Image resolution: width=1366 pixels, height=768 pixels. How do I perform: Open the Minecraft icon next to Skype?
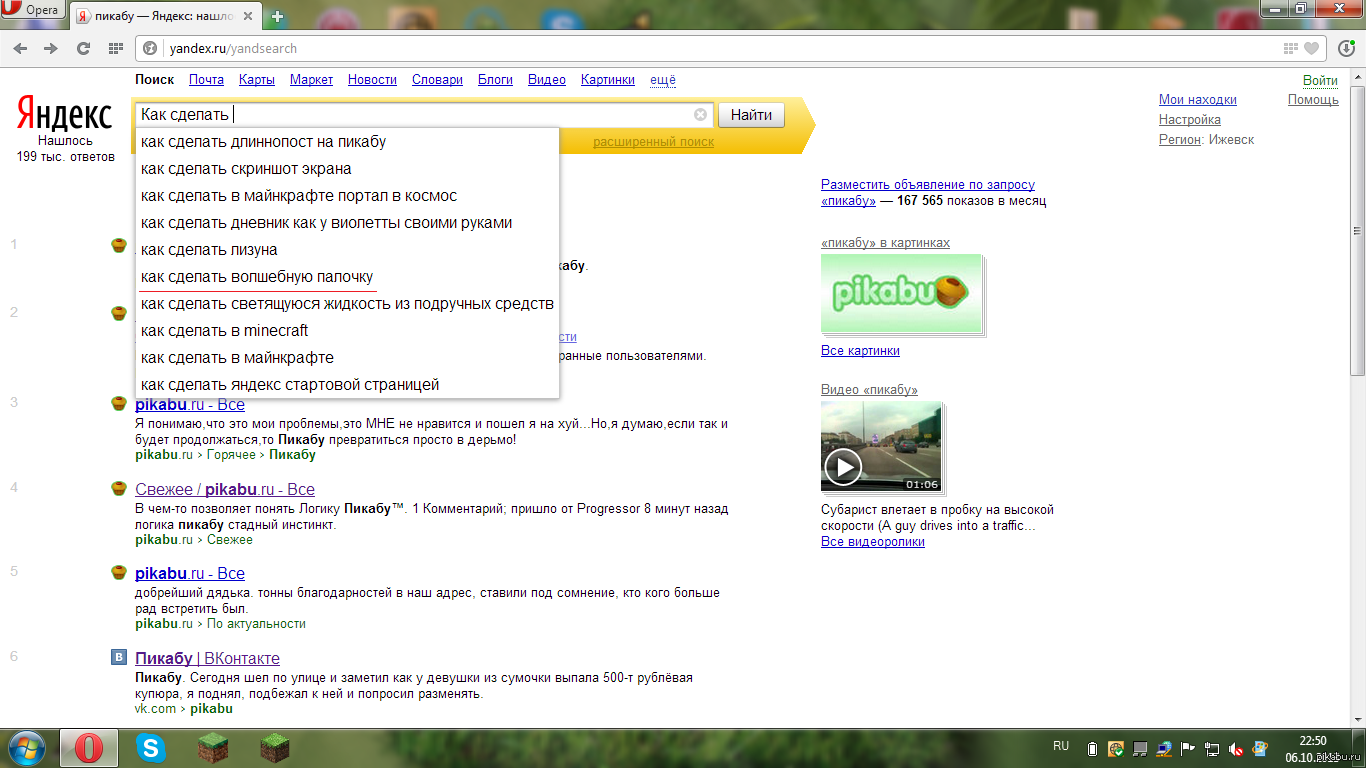click(213, 747)
